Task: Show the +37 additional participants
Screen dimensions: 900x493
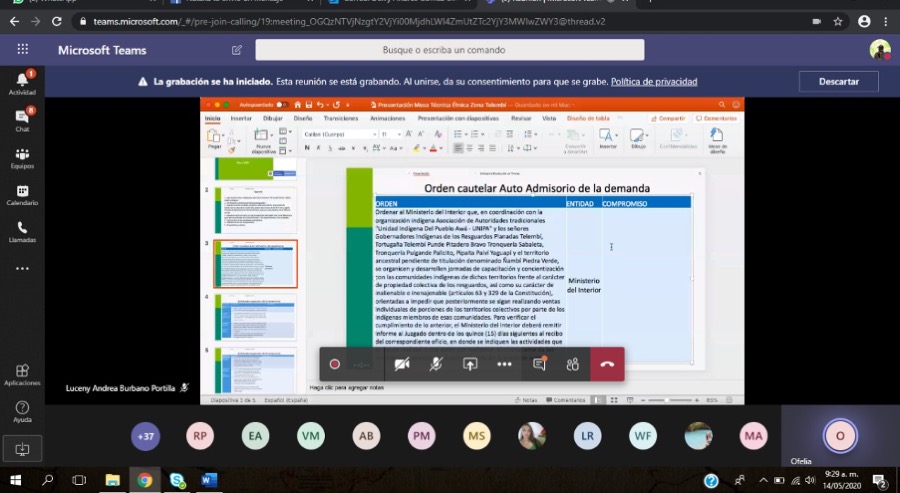Action: click(x=146, y=435)
